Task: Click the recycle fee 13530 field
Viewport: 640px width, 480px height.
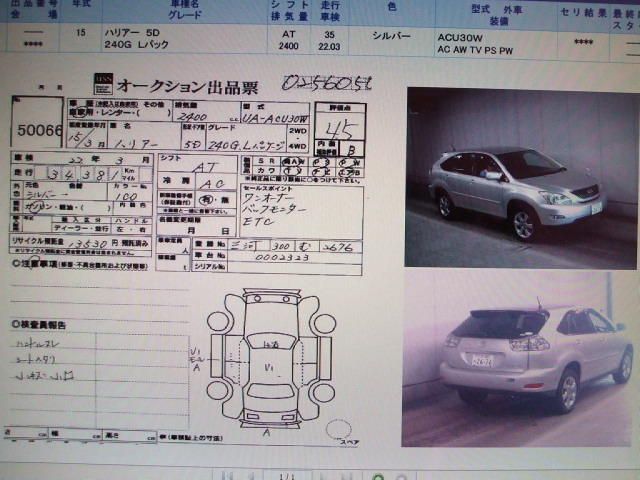Action: click(x=88, y=244)
